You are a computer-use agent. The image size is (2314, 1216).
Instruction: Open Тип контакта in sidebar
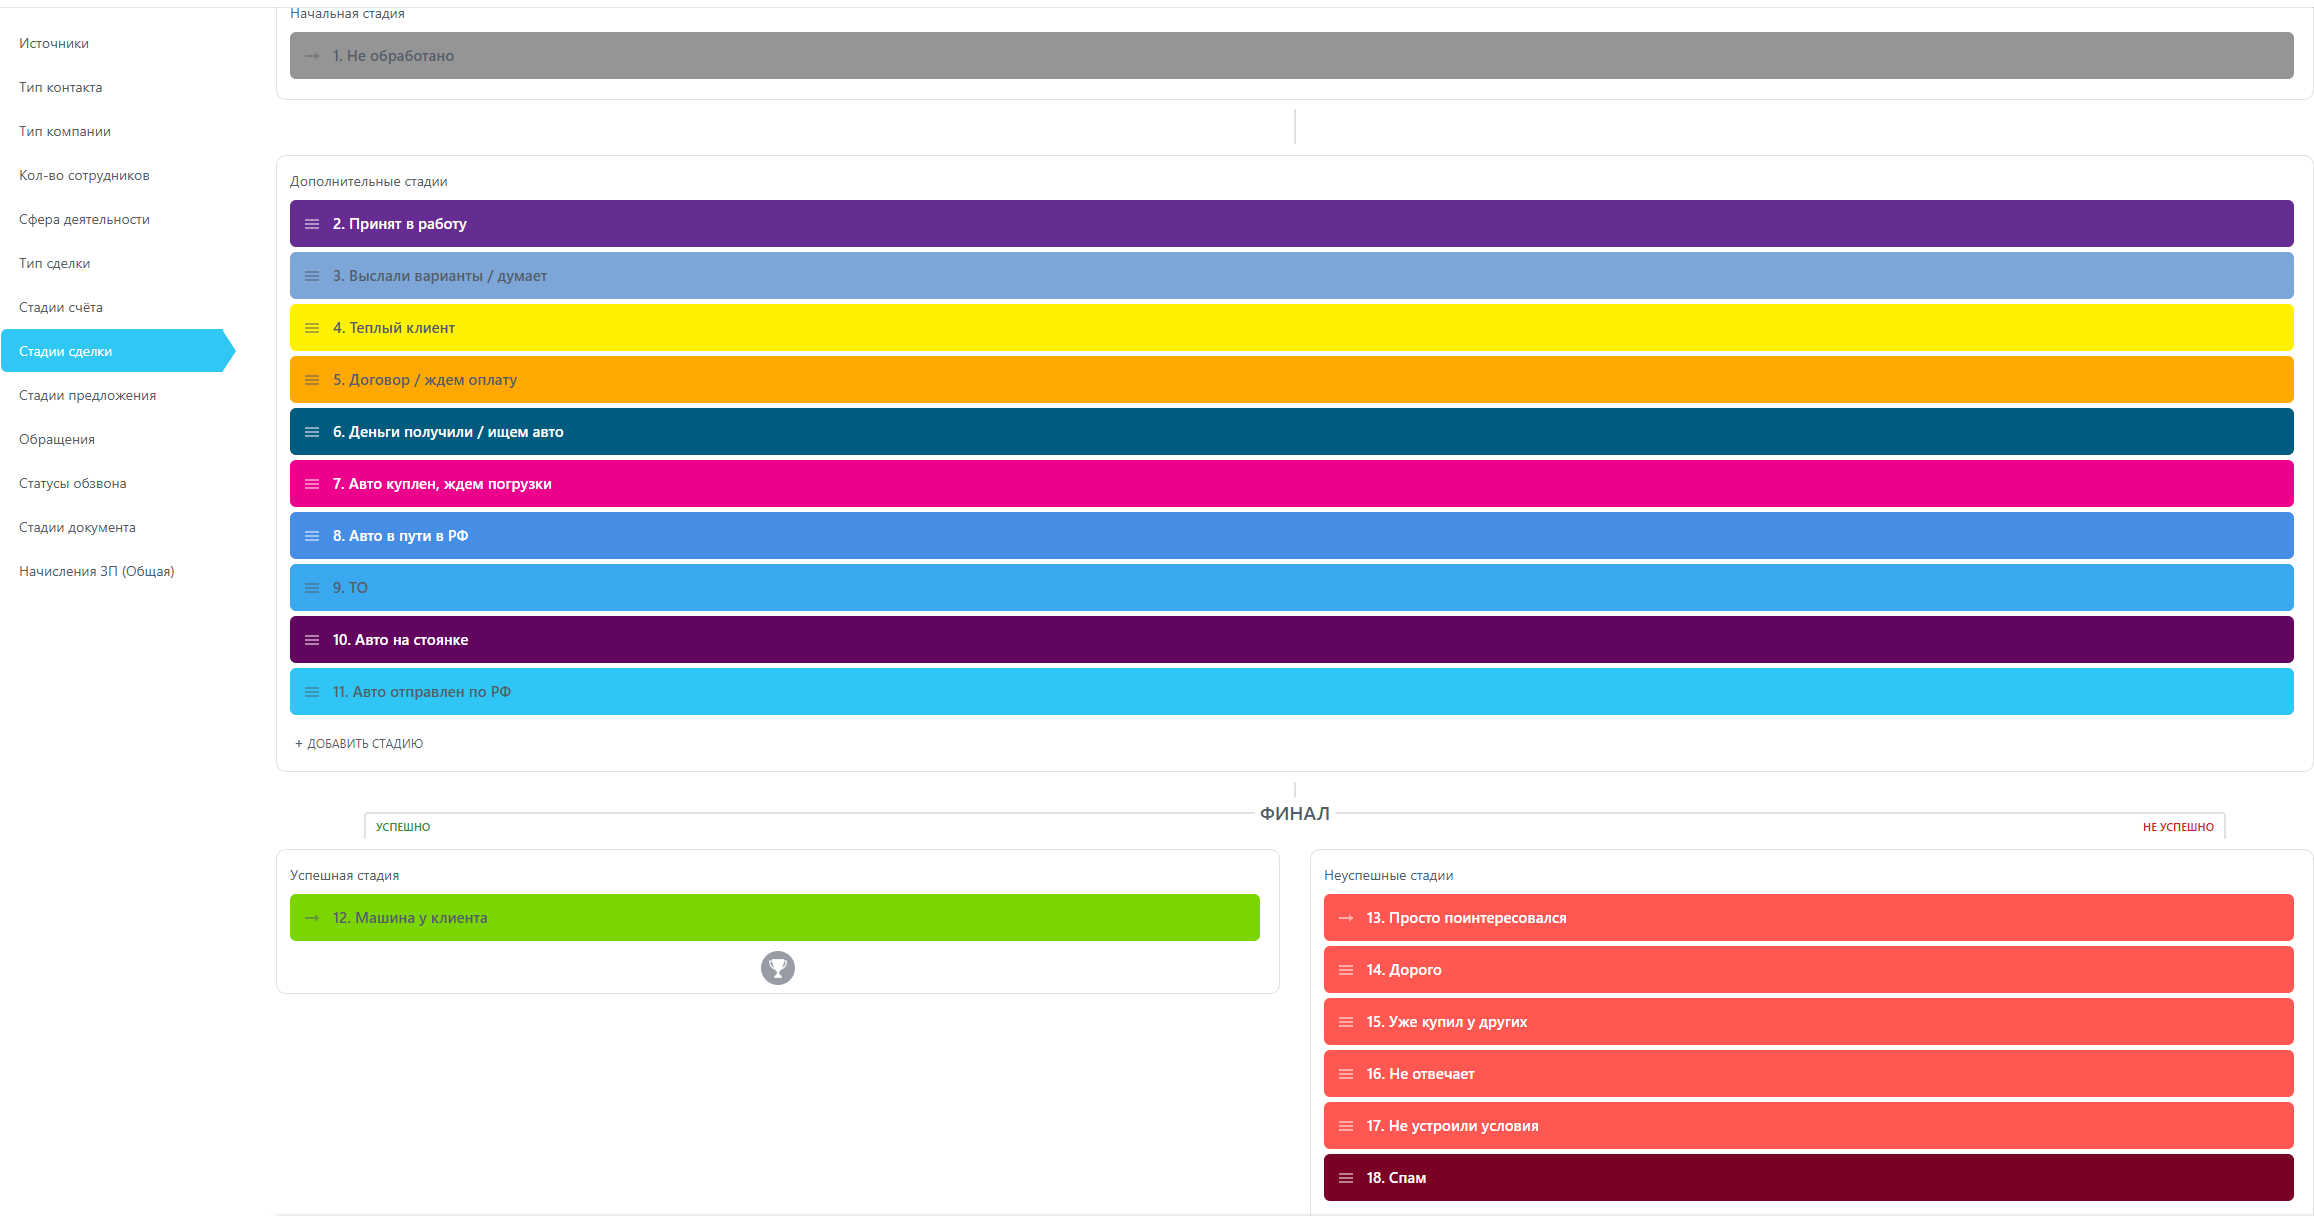pos(61,88)
